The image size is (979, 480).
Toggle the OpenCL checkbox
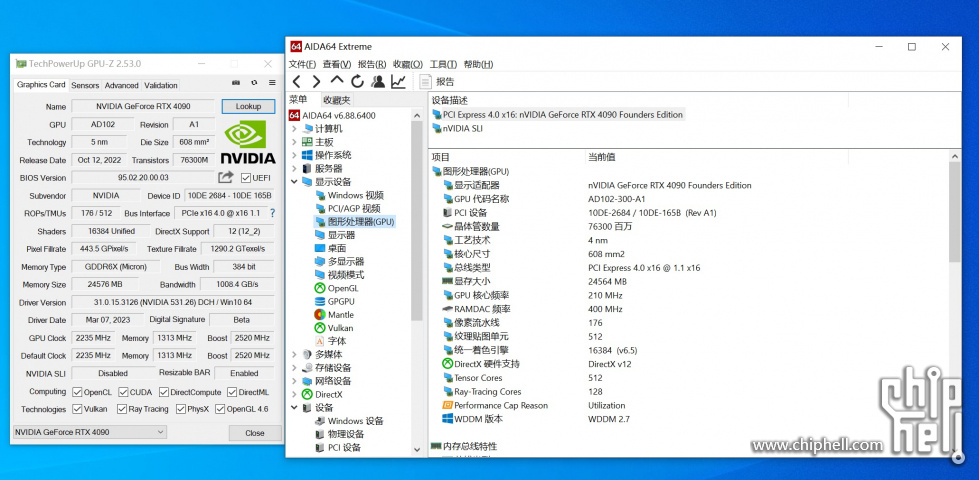[77, 392]
